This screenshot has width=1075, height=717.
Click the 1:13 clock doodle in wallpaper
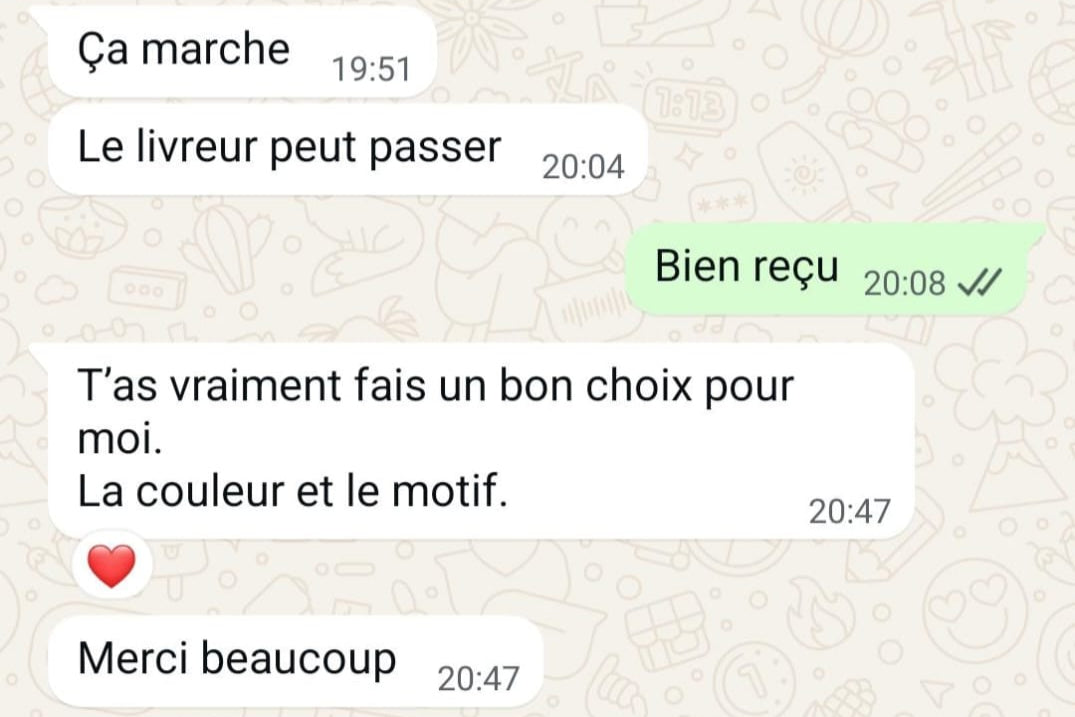point(692,108)
